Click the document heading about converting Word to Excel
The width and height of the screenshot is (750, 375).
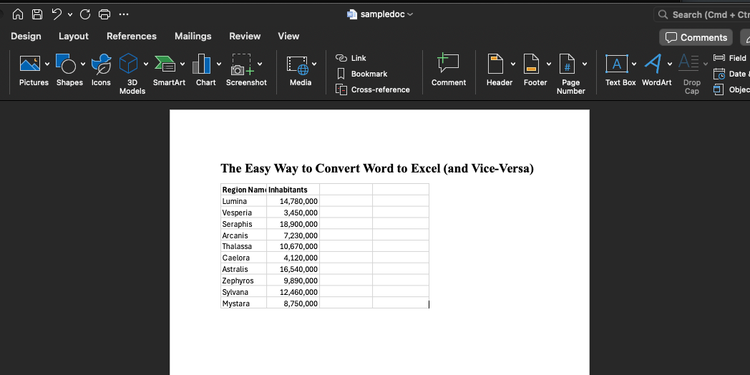(x=377, y=168)
